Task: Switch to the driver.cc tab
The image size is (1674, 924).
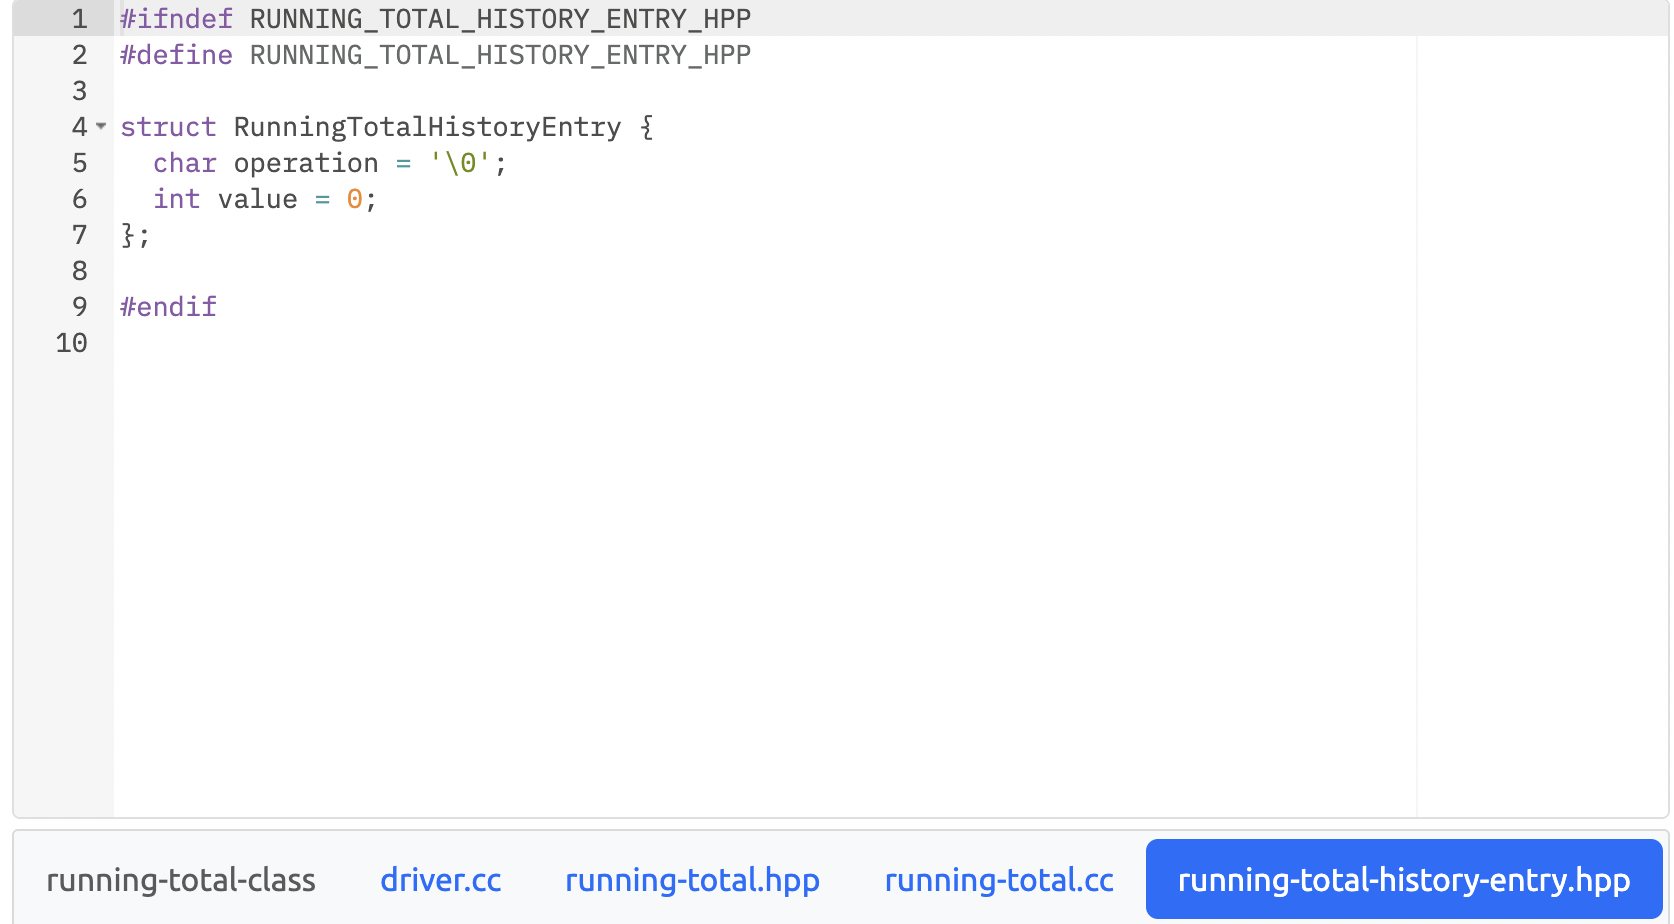Action: [440, 880]
